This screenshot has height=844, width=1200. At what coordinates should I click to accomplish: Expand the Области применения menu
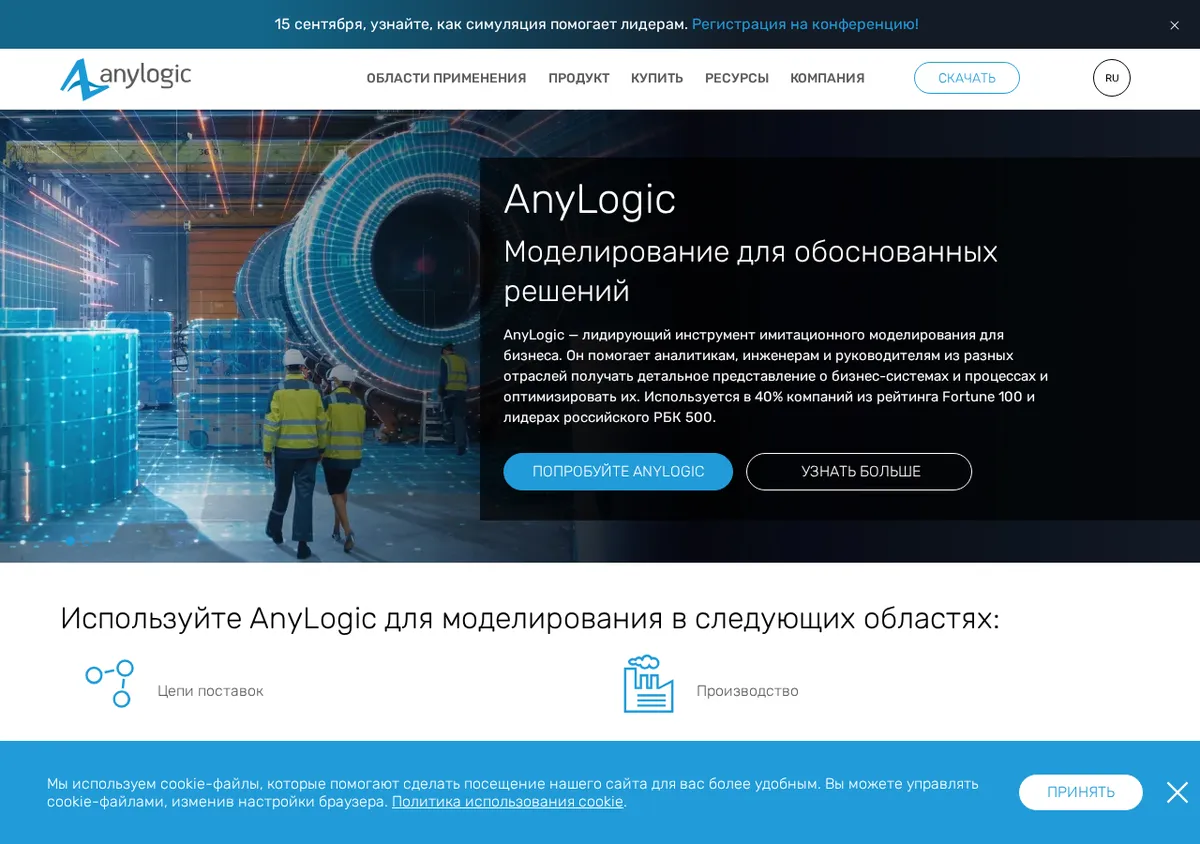point(446,78)
